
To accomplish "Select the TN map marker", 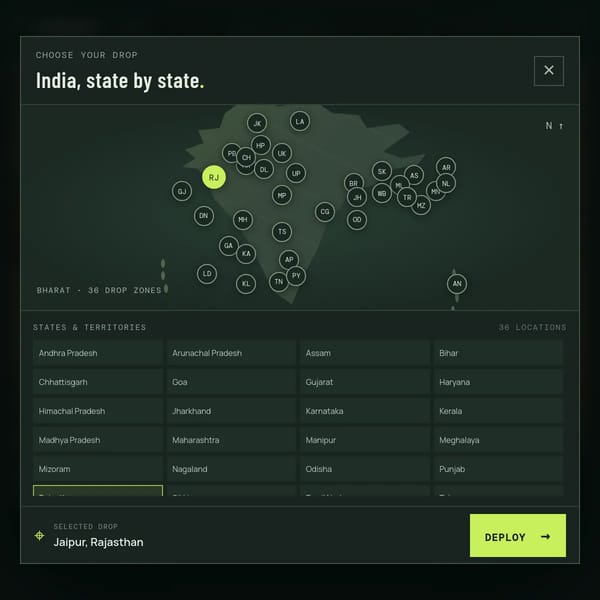I will point(279,282).
